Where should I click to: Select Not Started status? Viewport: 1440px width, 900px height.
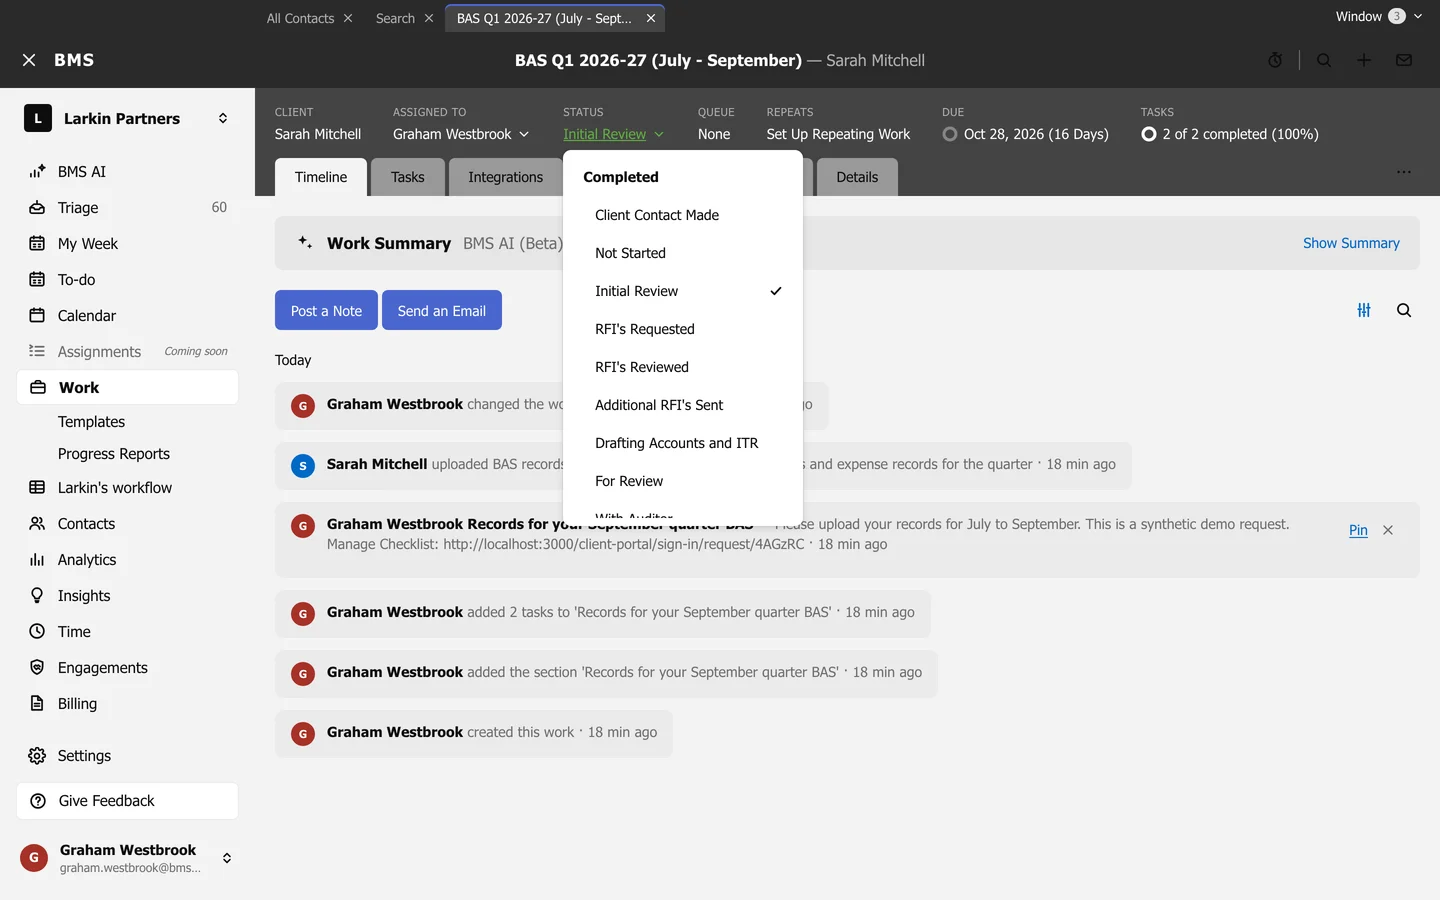pyautogui.click(x=683, y=253)
